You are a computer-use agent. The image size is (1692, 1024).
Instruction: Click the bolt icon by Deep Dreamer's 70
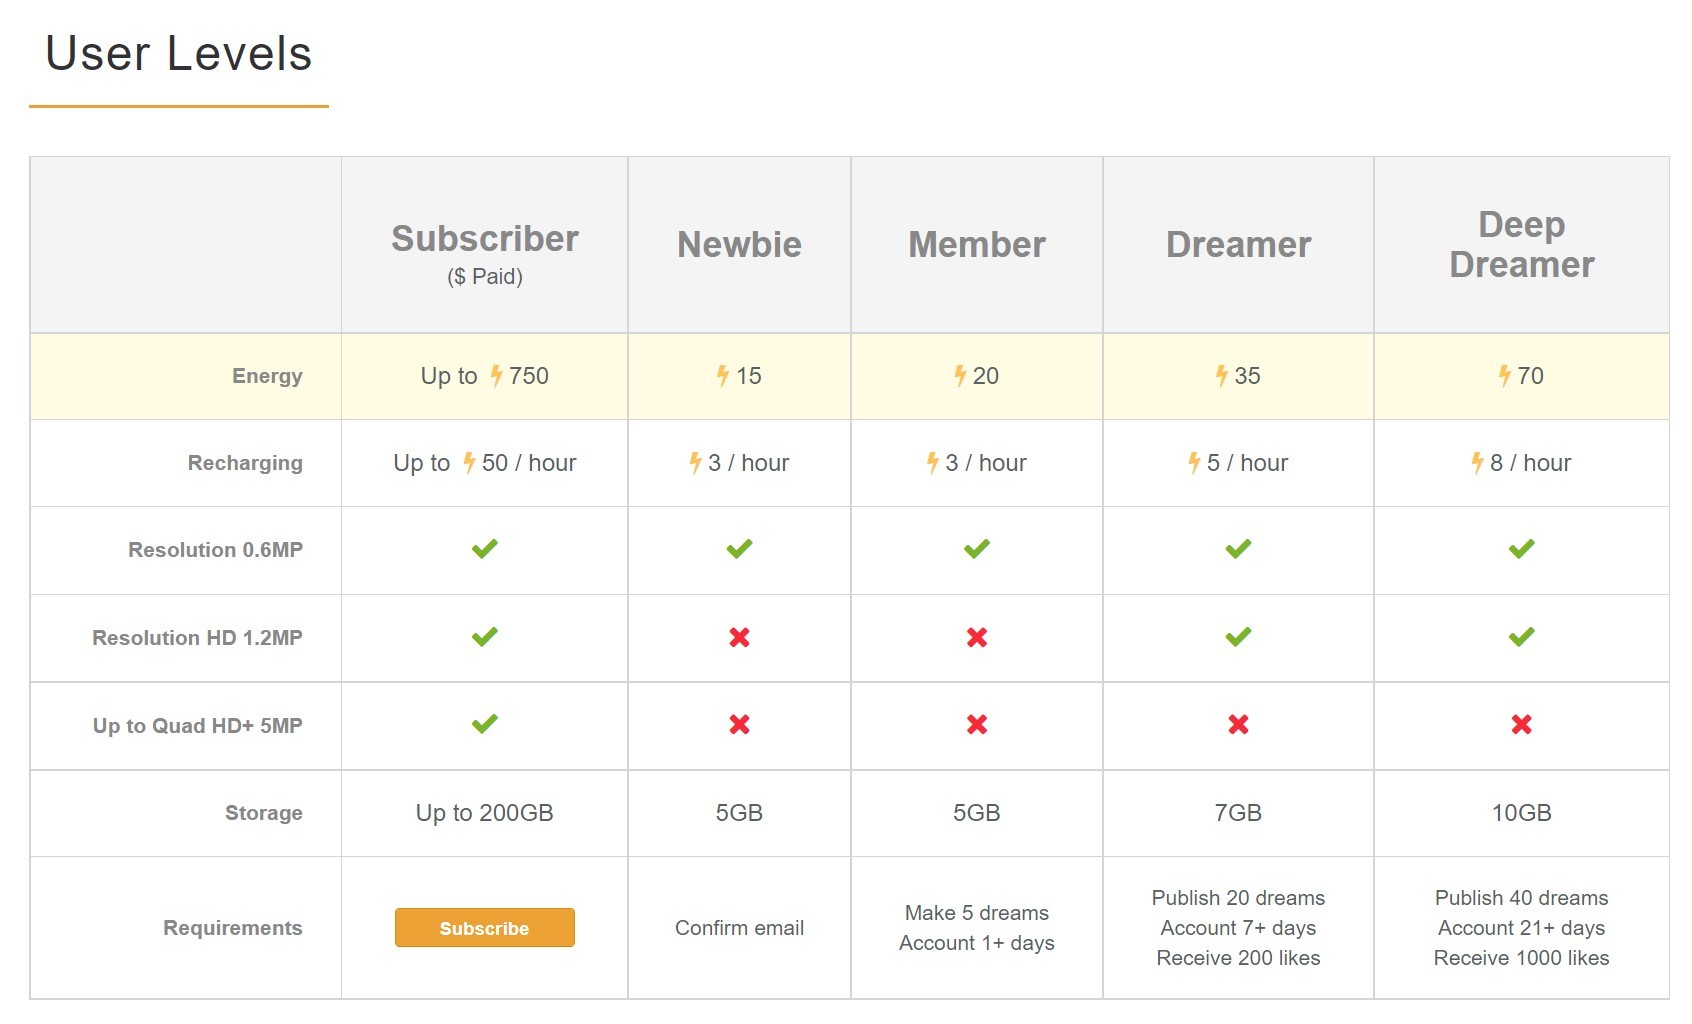(x=1505, y=376)
